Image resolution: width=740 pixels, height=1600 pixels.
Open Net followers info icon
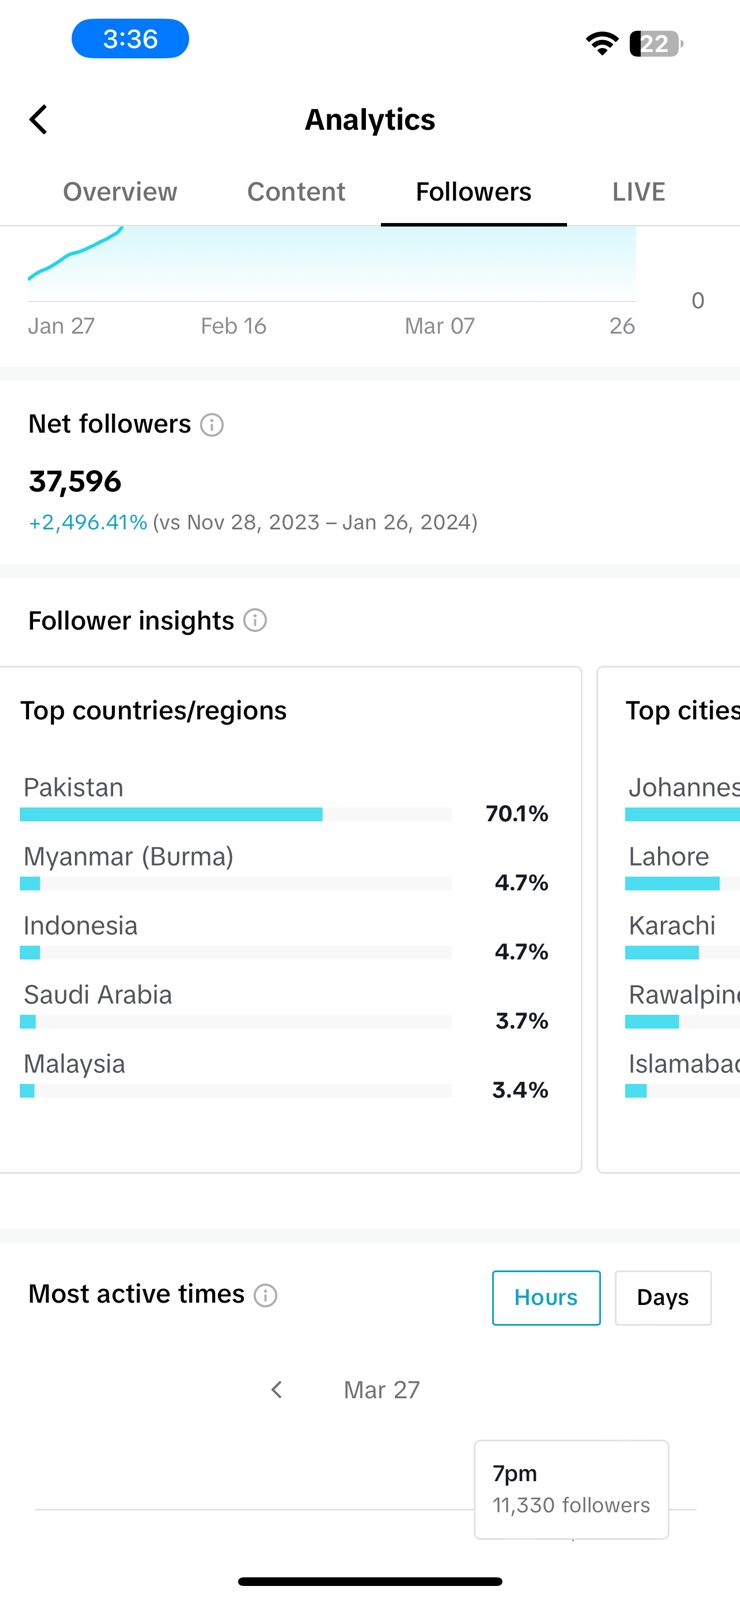pos(212,425)
